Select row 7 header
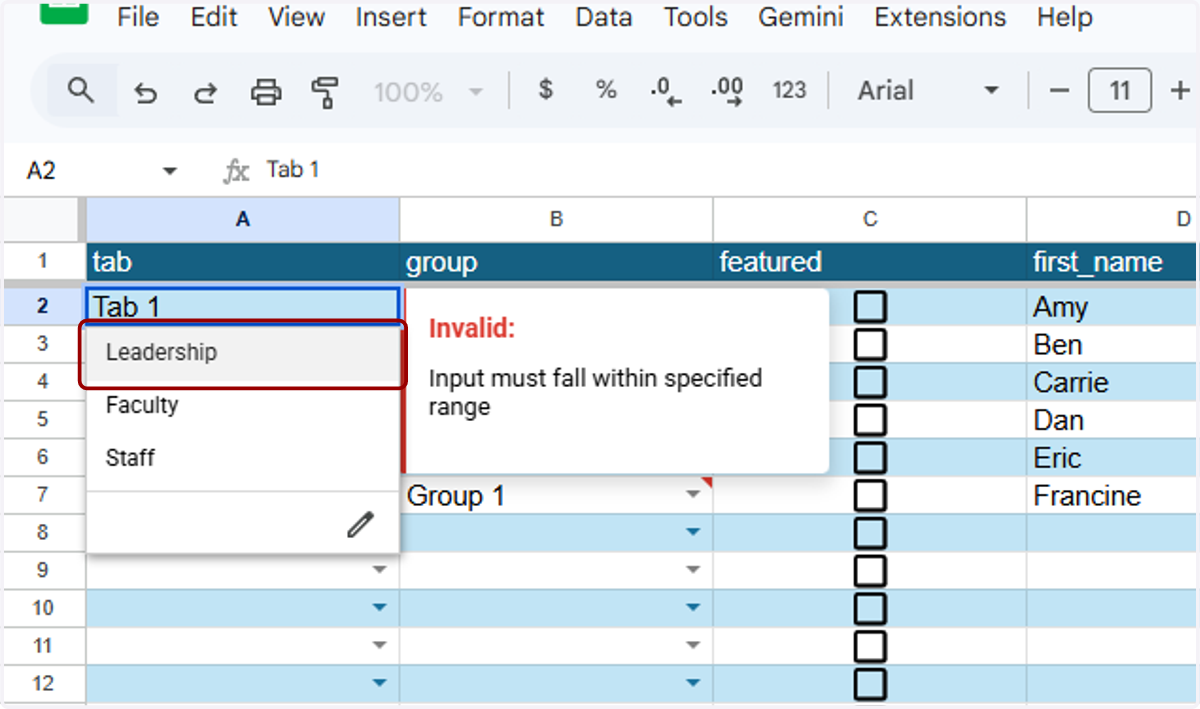 pyautogui.click(x=43, y=495)
